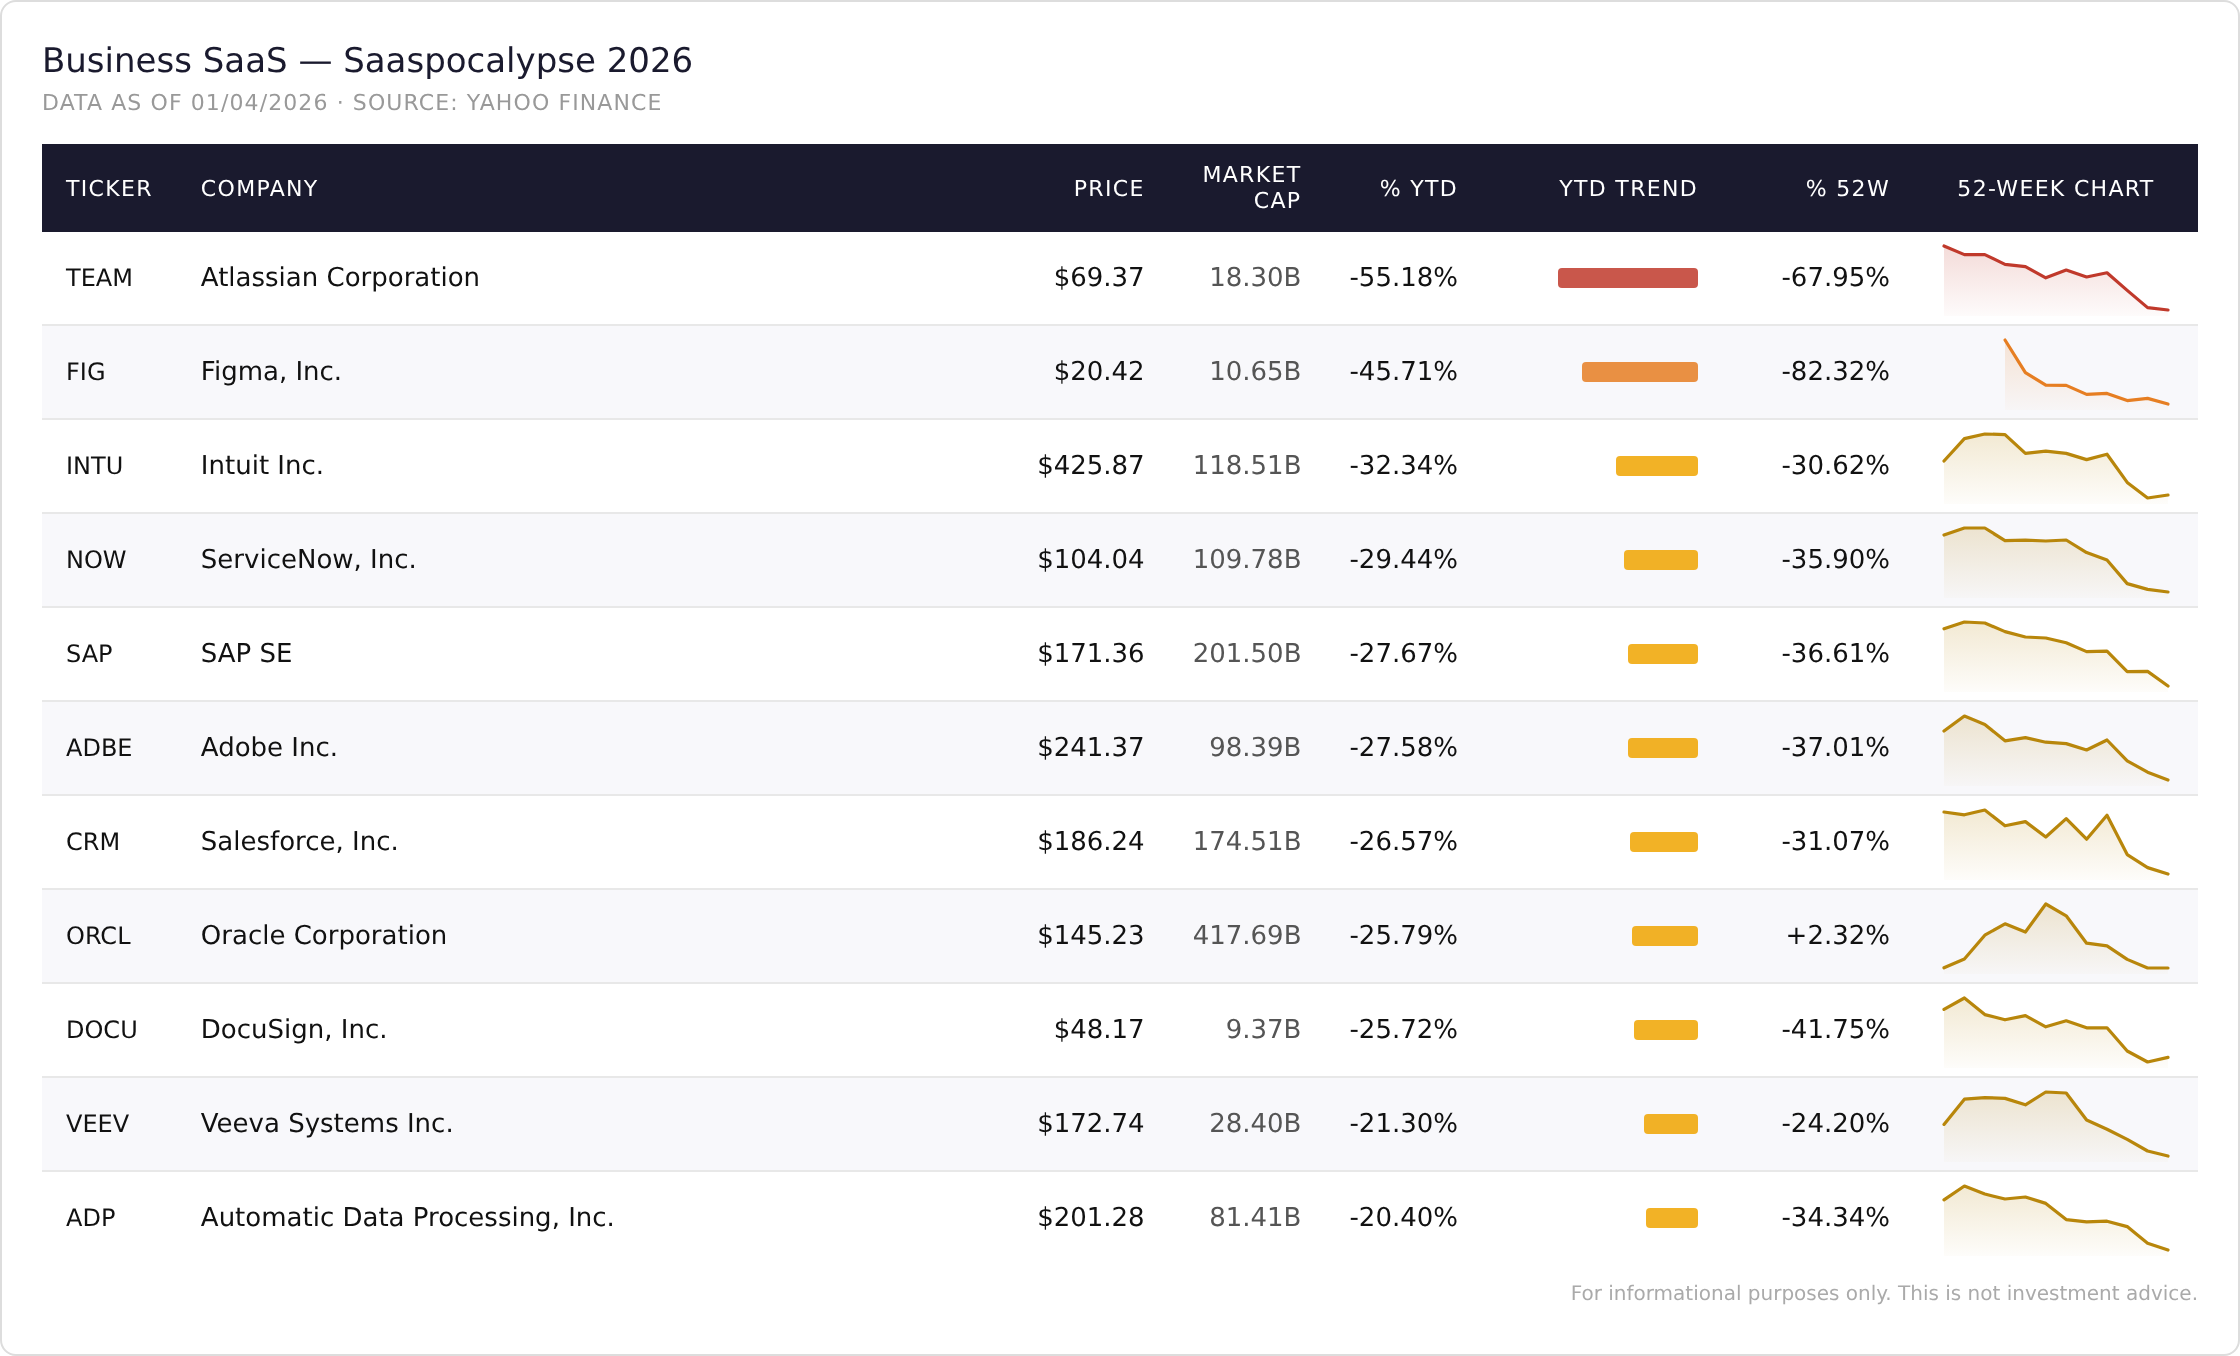Select the -21.30% YTD value
The height and width of the screenshot is (1356, 2240).
pyautogui.click(x=1403, y=1123)
